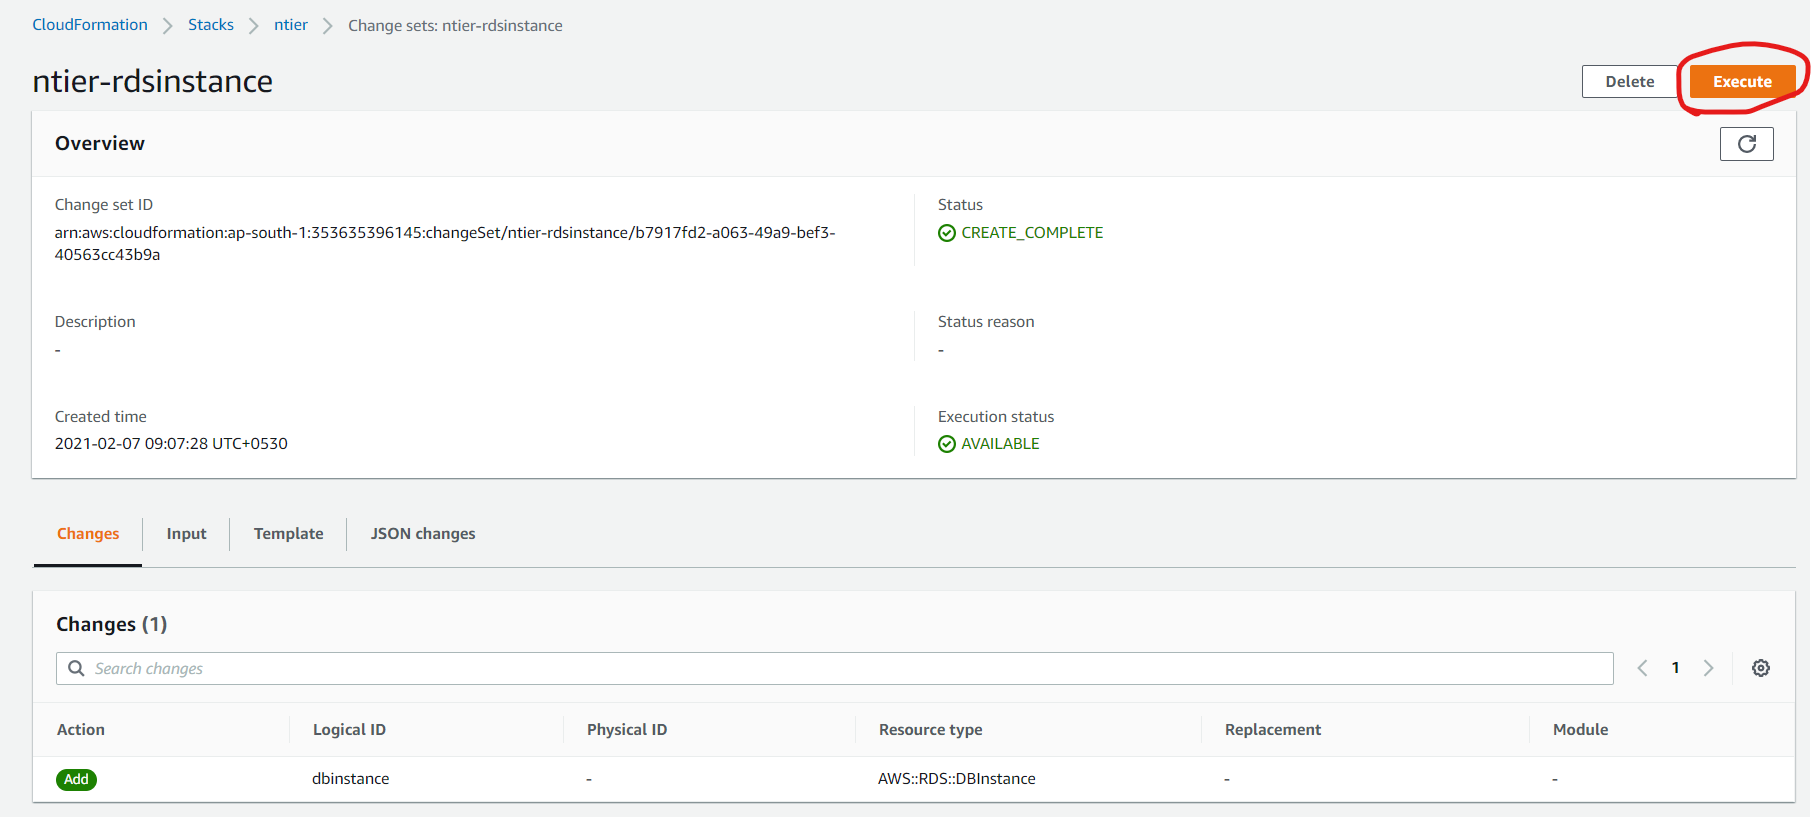Refresh the Overview panel

click(x=1746, y=144)
